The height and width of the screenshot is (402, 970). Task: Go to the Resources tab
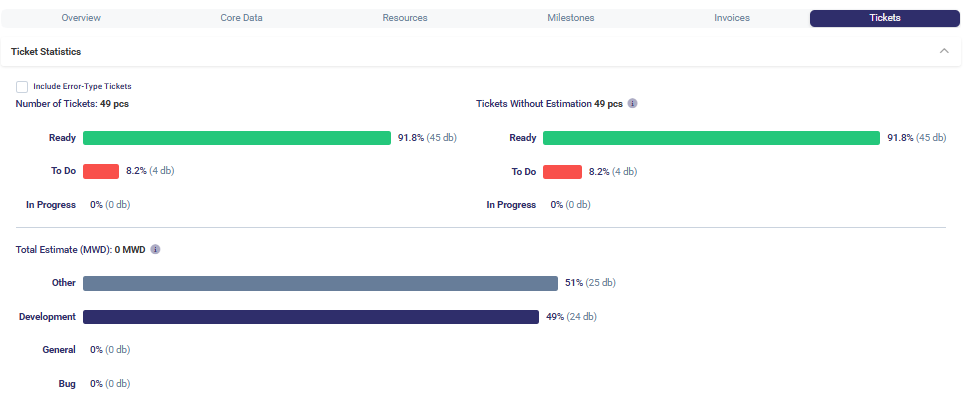coord(405,18)
